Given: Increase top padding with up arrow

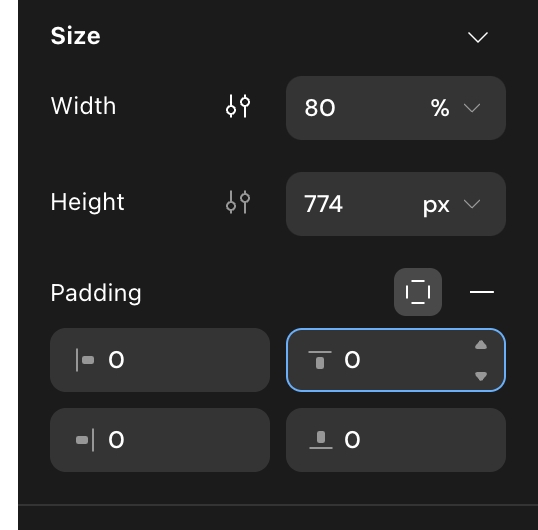Looking at the screenshot, I should (x=481, y=345).
